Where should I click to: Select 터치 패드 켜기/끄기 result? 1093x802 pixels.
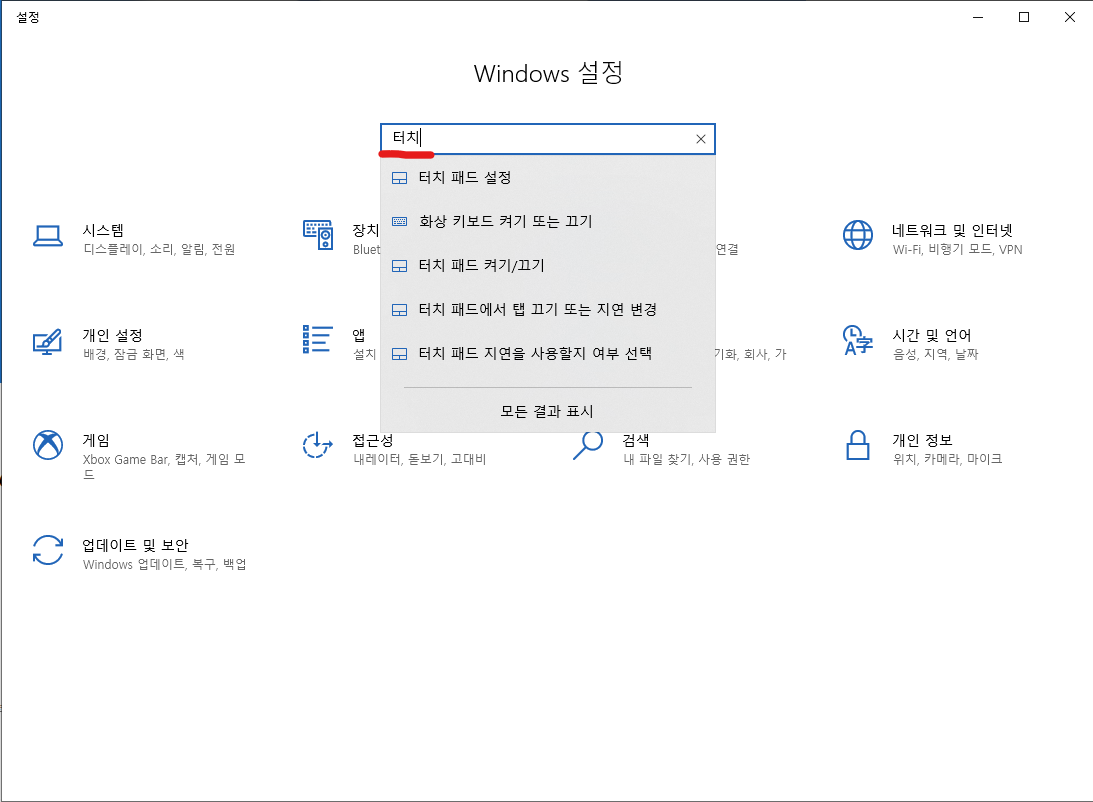[548, 265]
